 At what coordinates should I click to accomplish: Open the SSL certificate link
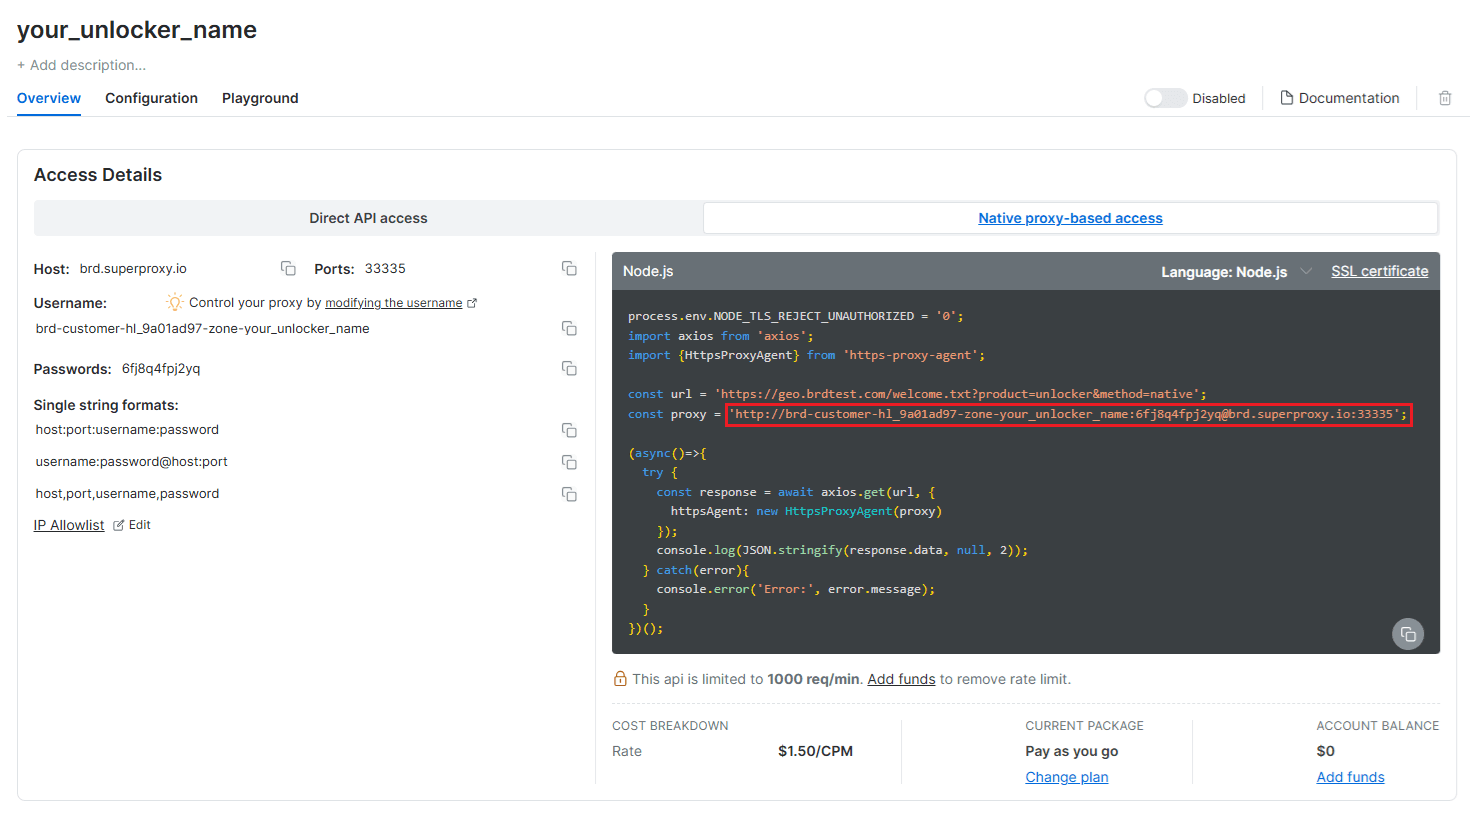tap(1380, 270)
